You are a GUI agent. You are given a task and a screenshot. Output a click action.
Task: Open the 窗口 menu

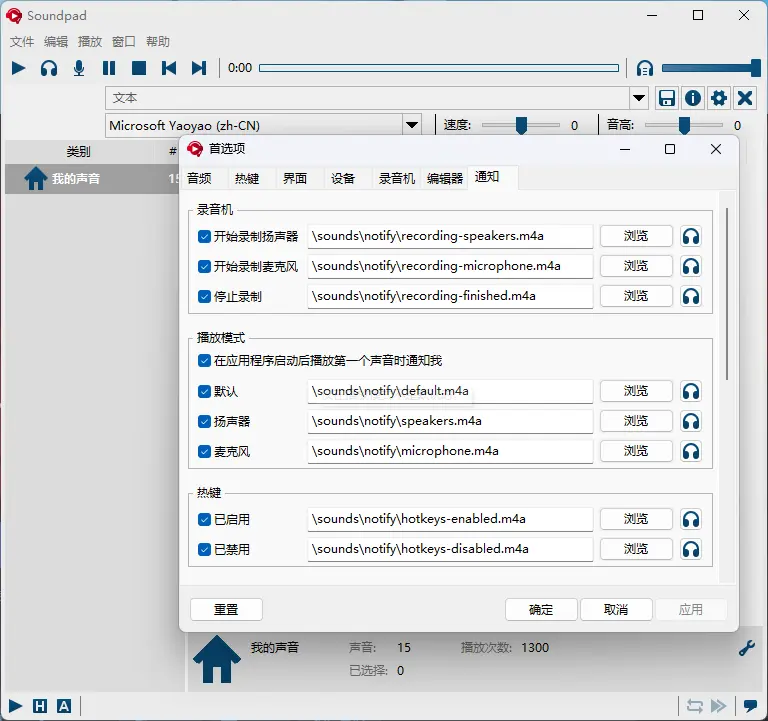pyautogui.click(x=123, y=42)
